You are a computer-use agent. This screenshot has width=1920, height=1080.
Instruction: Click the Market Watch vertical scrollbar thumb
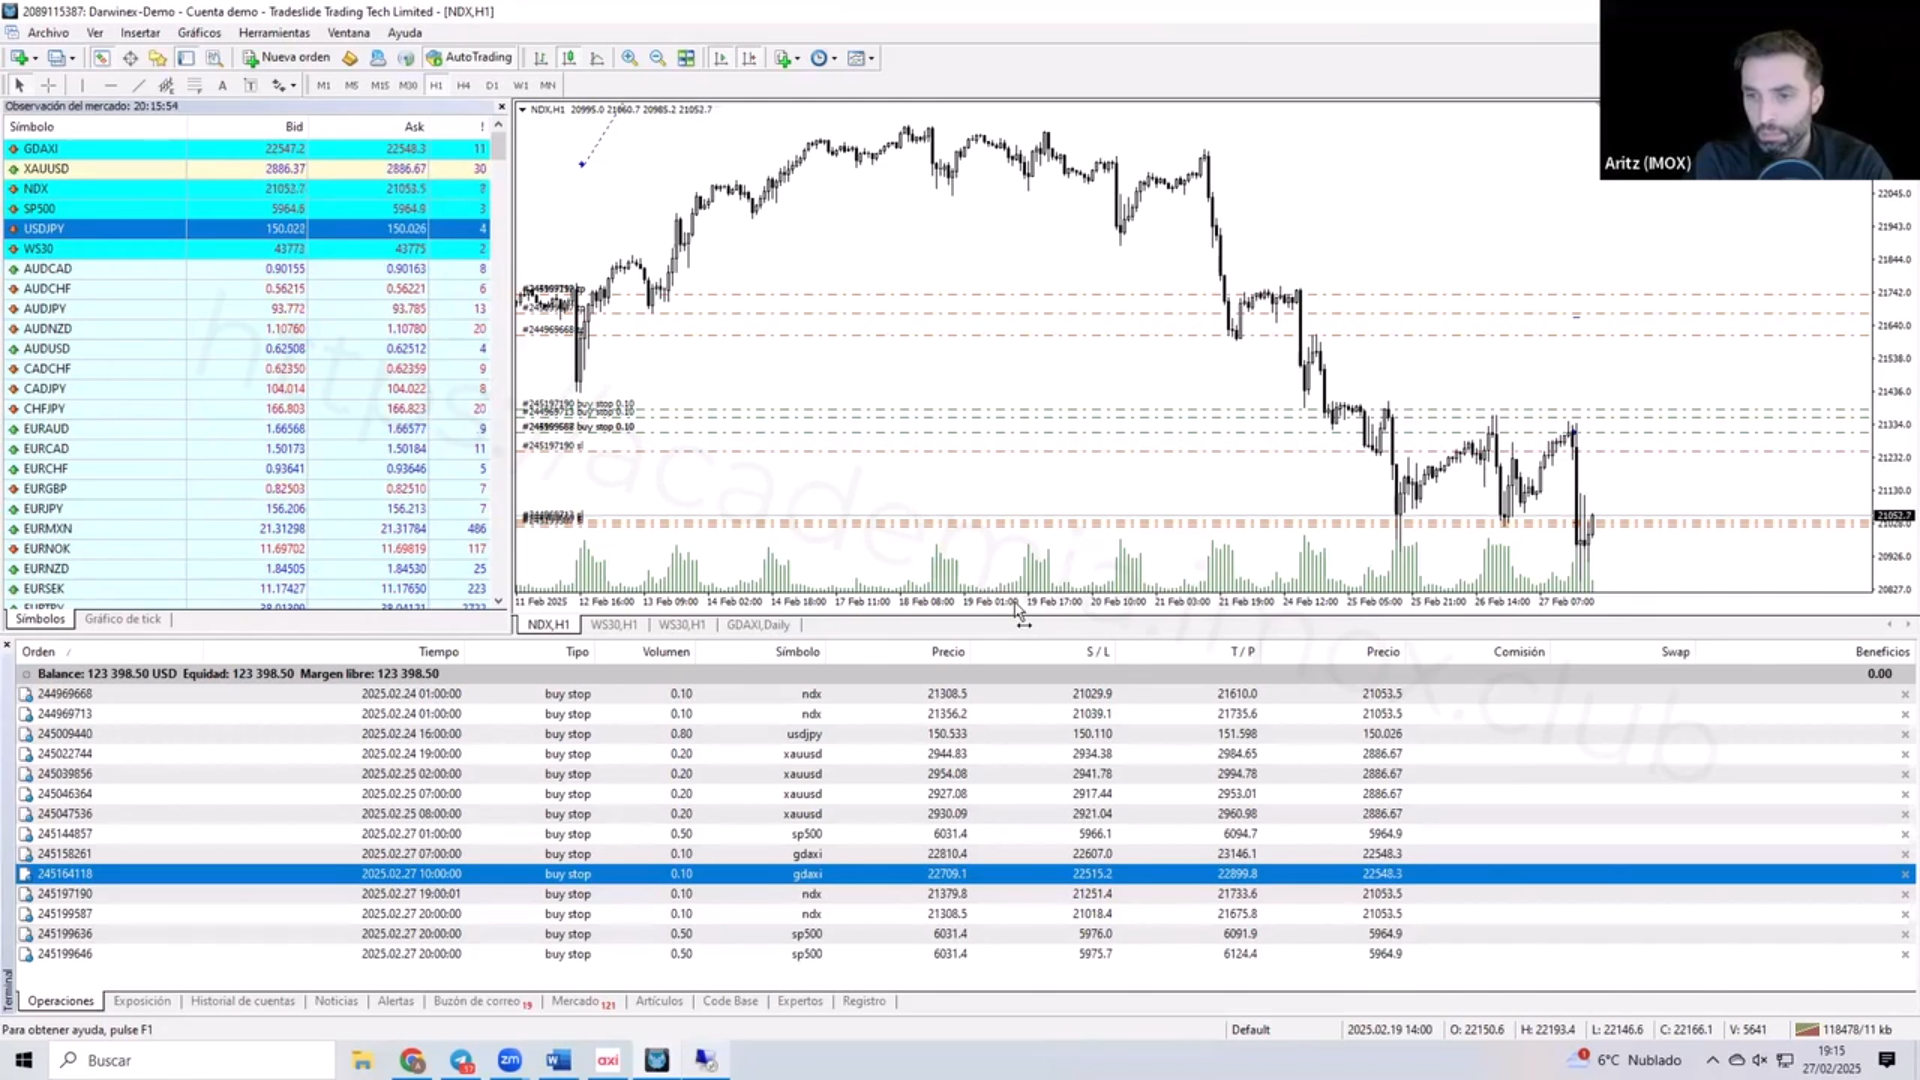pos(498,146)
